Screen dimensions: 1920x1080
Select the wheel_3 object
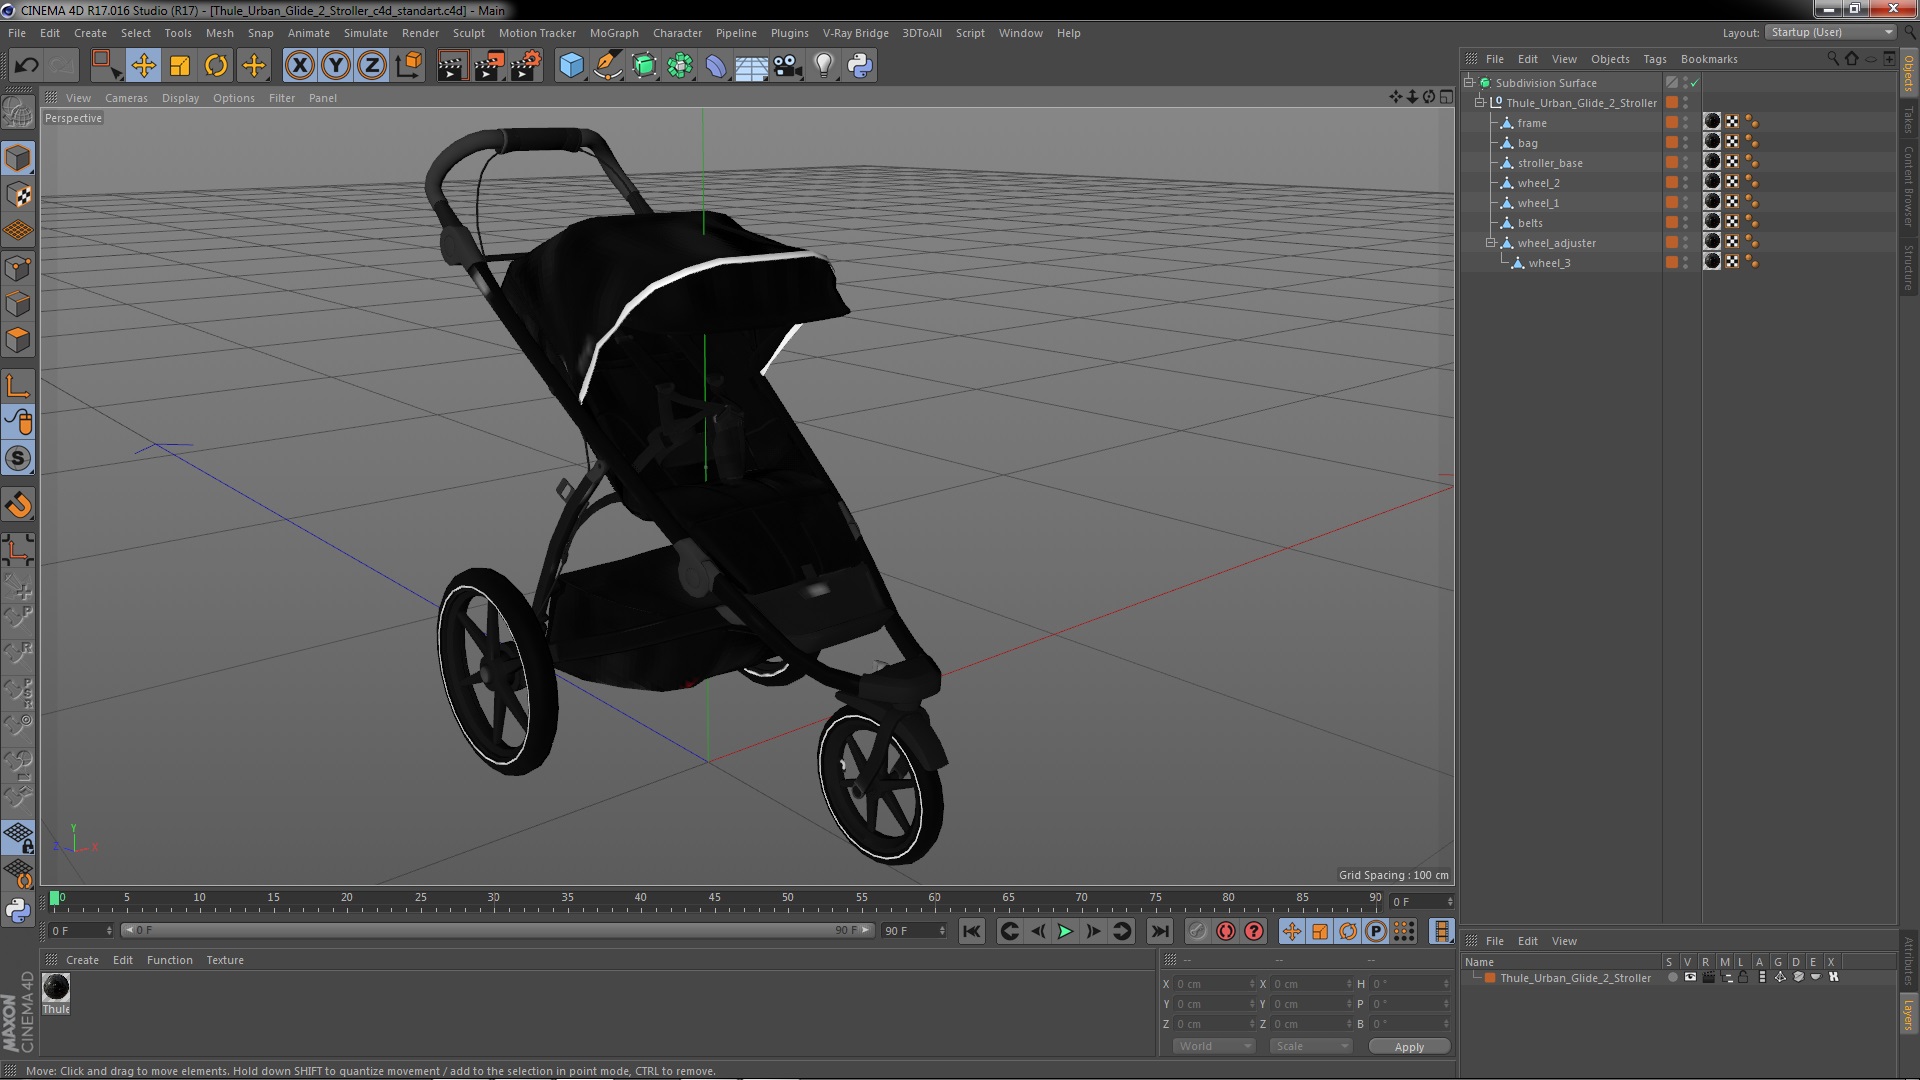tap(1549, 263)
